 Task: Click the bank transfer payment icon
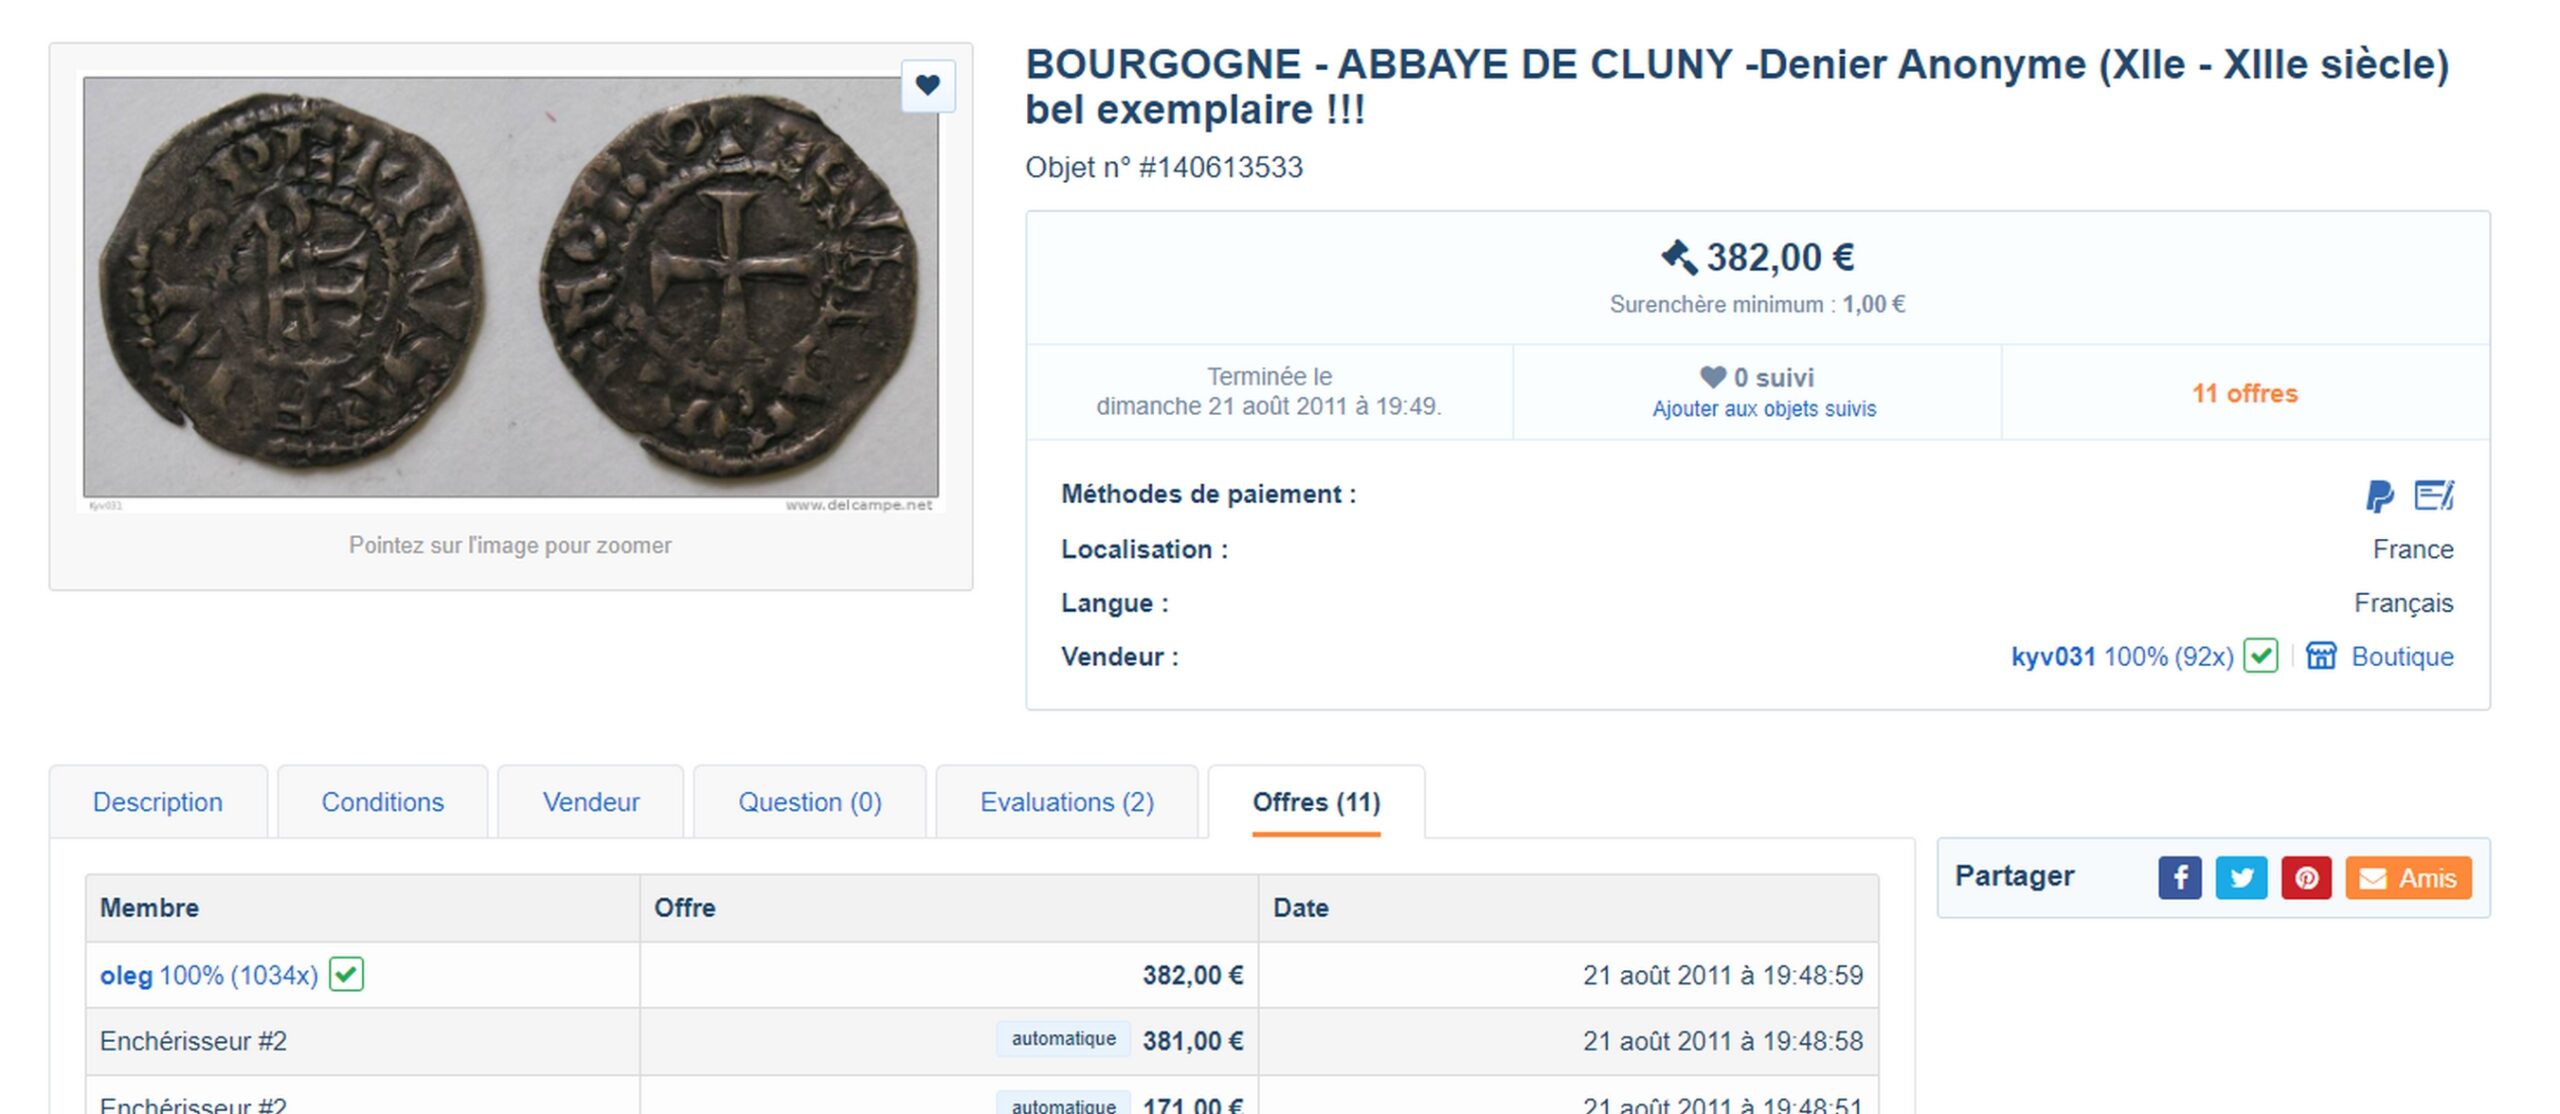[x=2433, y=495]
